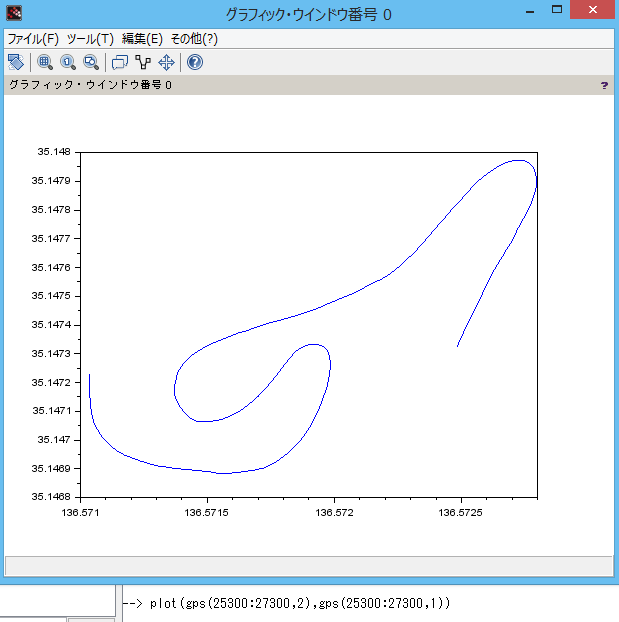Click the x-axis label 136.5725
Viewport: 619px width, 622px height.
point(460,513)
